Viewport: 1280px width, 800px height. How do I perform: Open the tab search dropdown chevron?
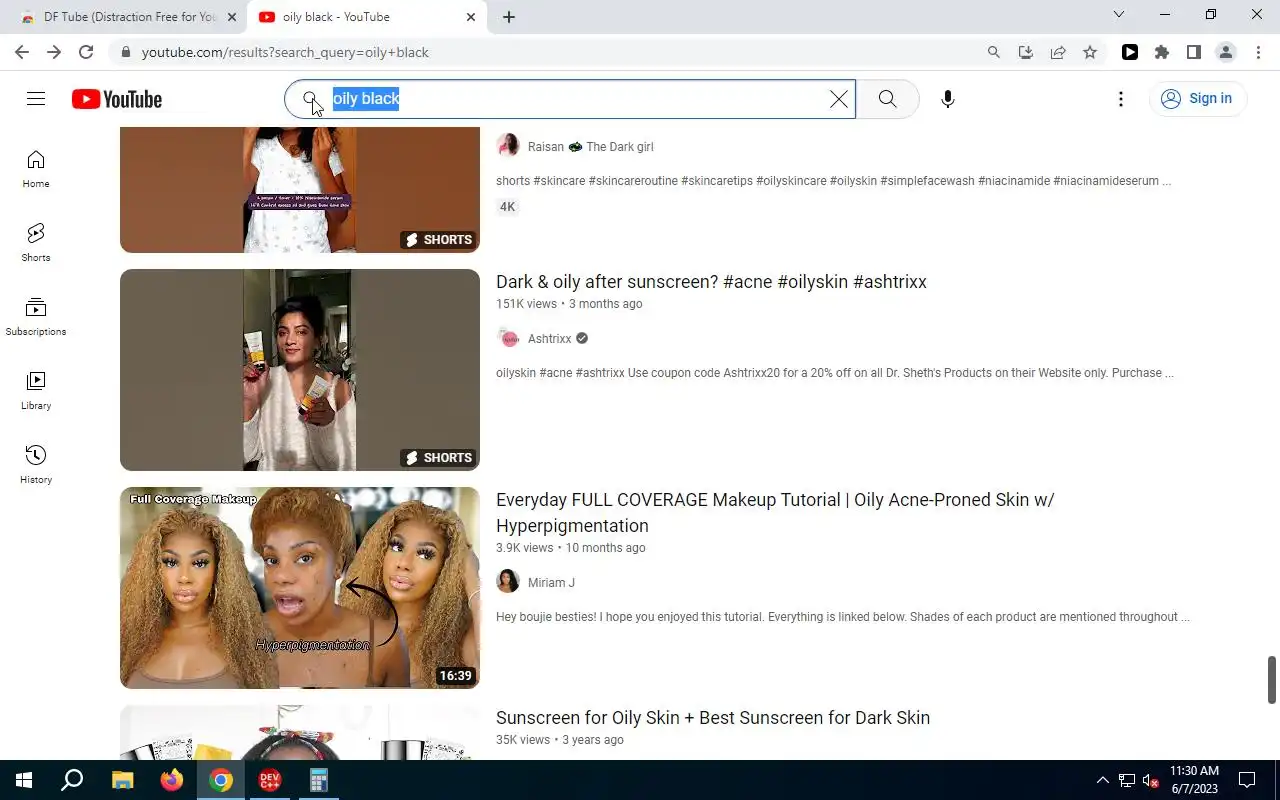tap(1119, 15)
